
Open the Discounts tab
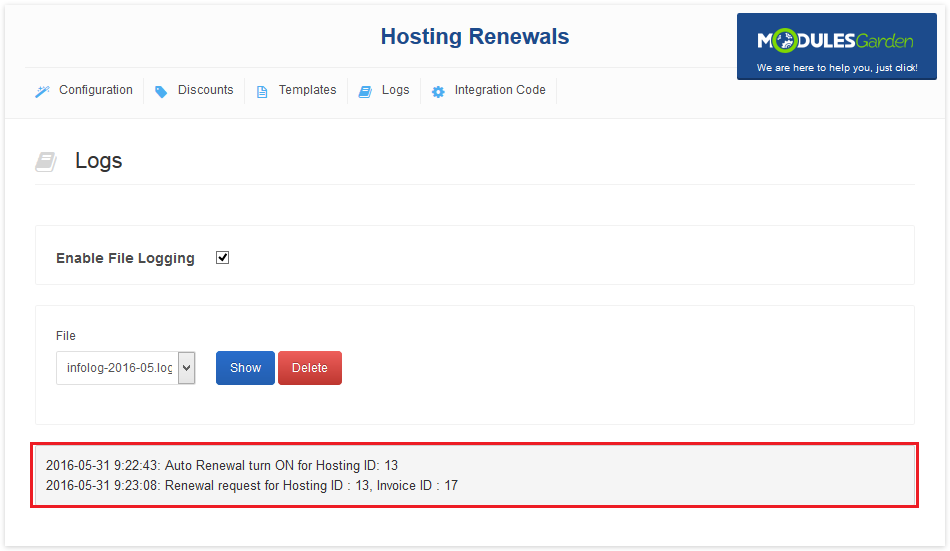pyautogui.click(x=205, y=90)
